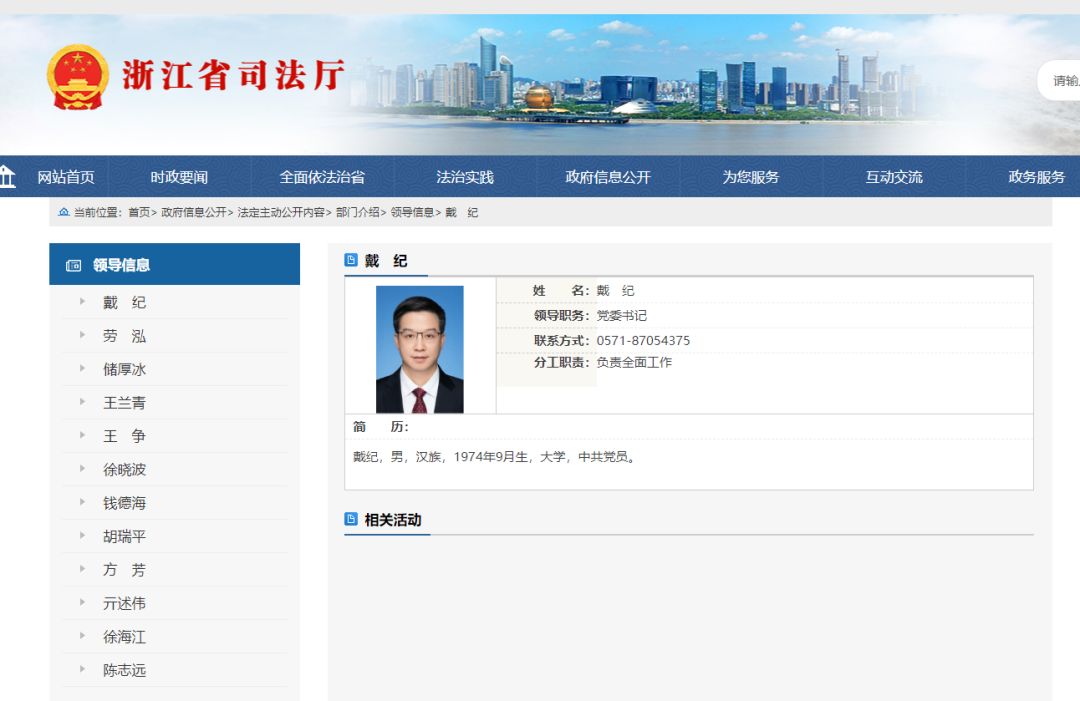The height and width of the screenshot is (701, 1080).
Task: Click the search input field
Action: tap(1059, 81)
